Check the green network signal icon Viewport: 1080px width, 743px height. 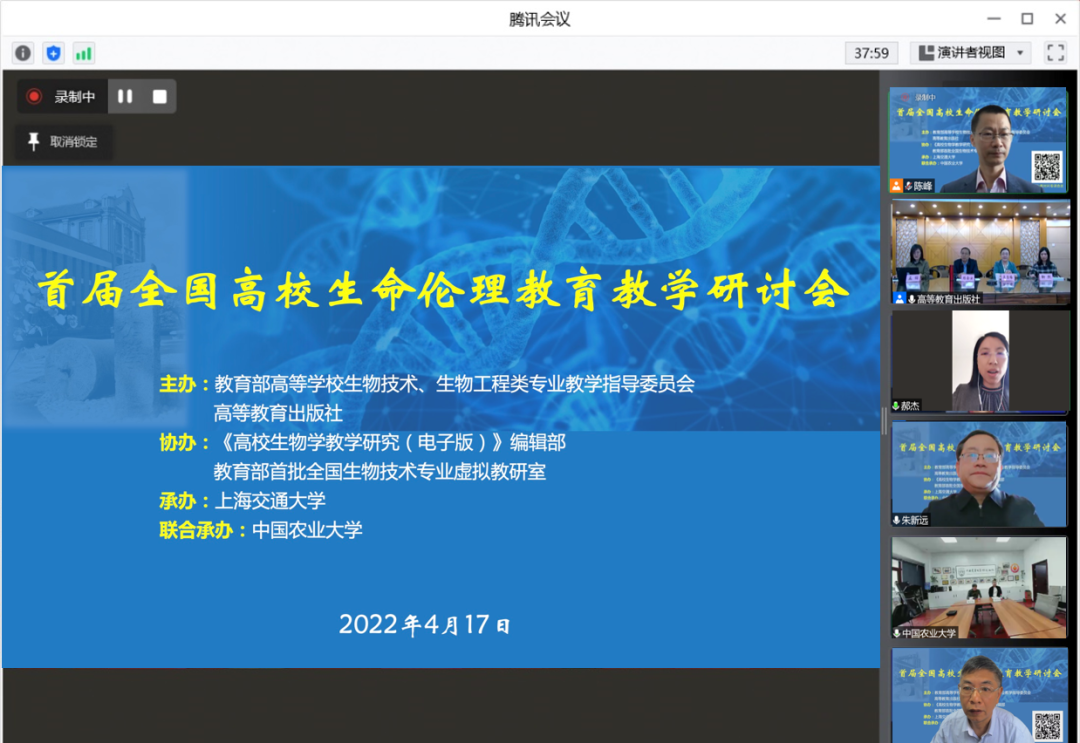pyautogui.click(x=84, y=53)
